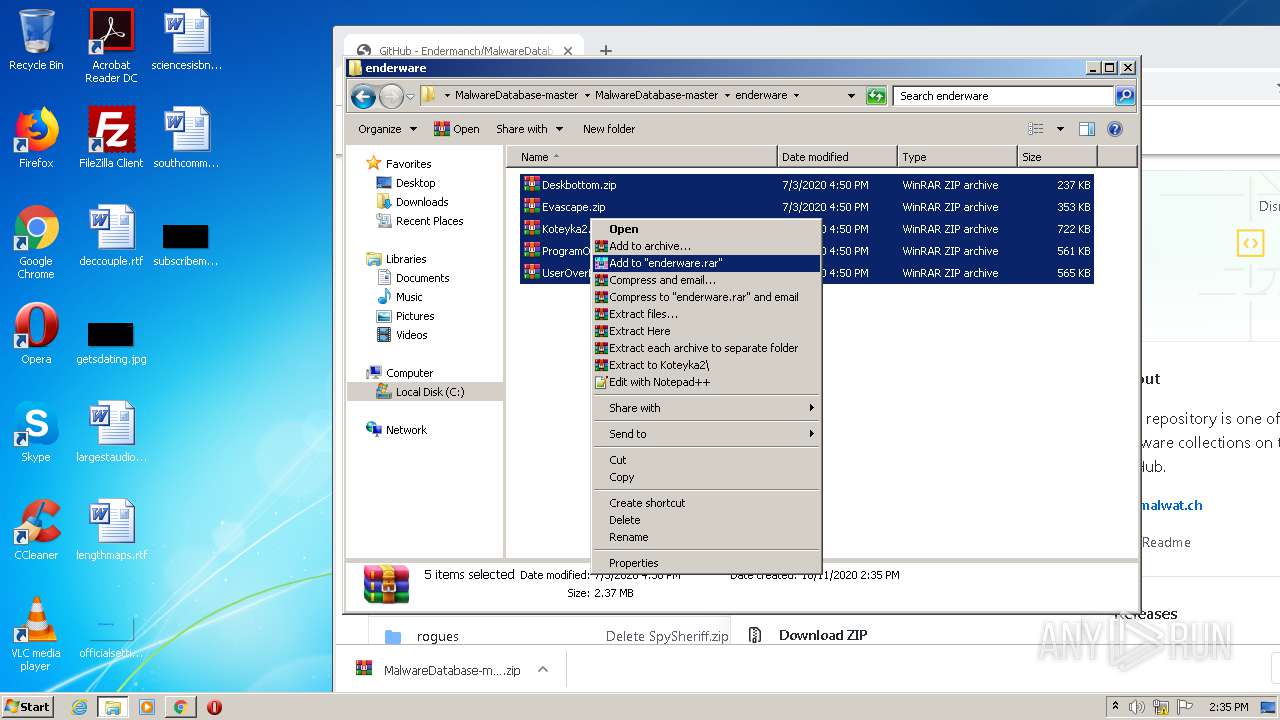The image size is (1280, 720).
Task: Click media player taskbar icon
Action: point(147,707)
